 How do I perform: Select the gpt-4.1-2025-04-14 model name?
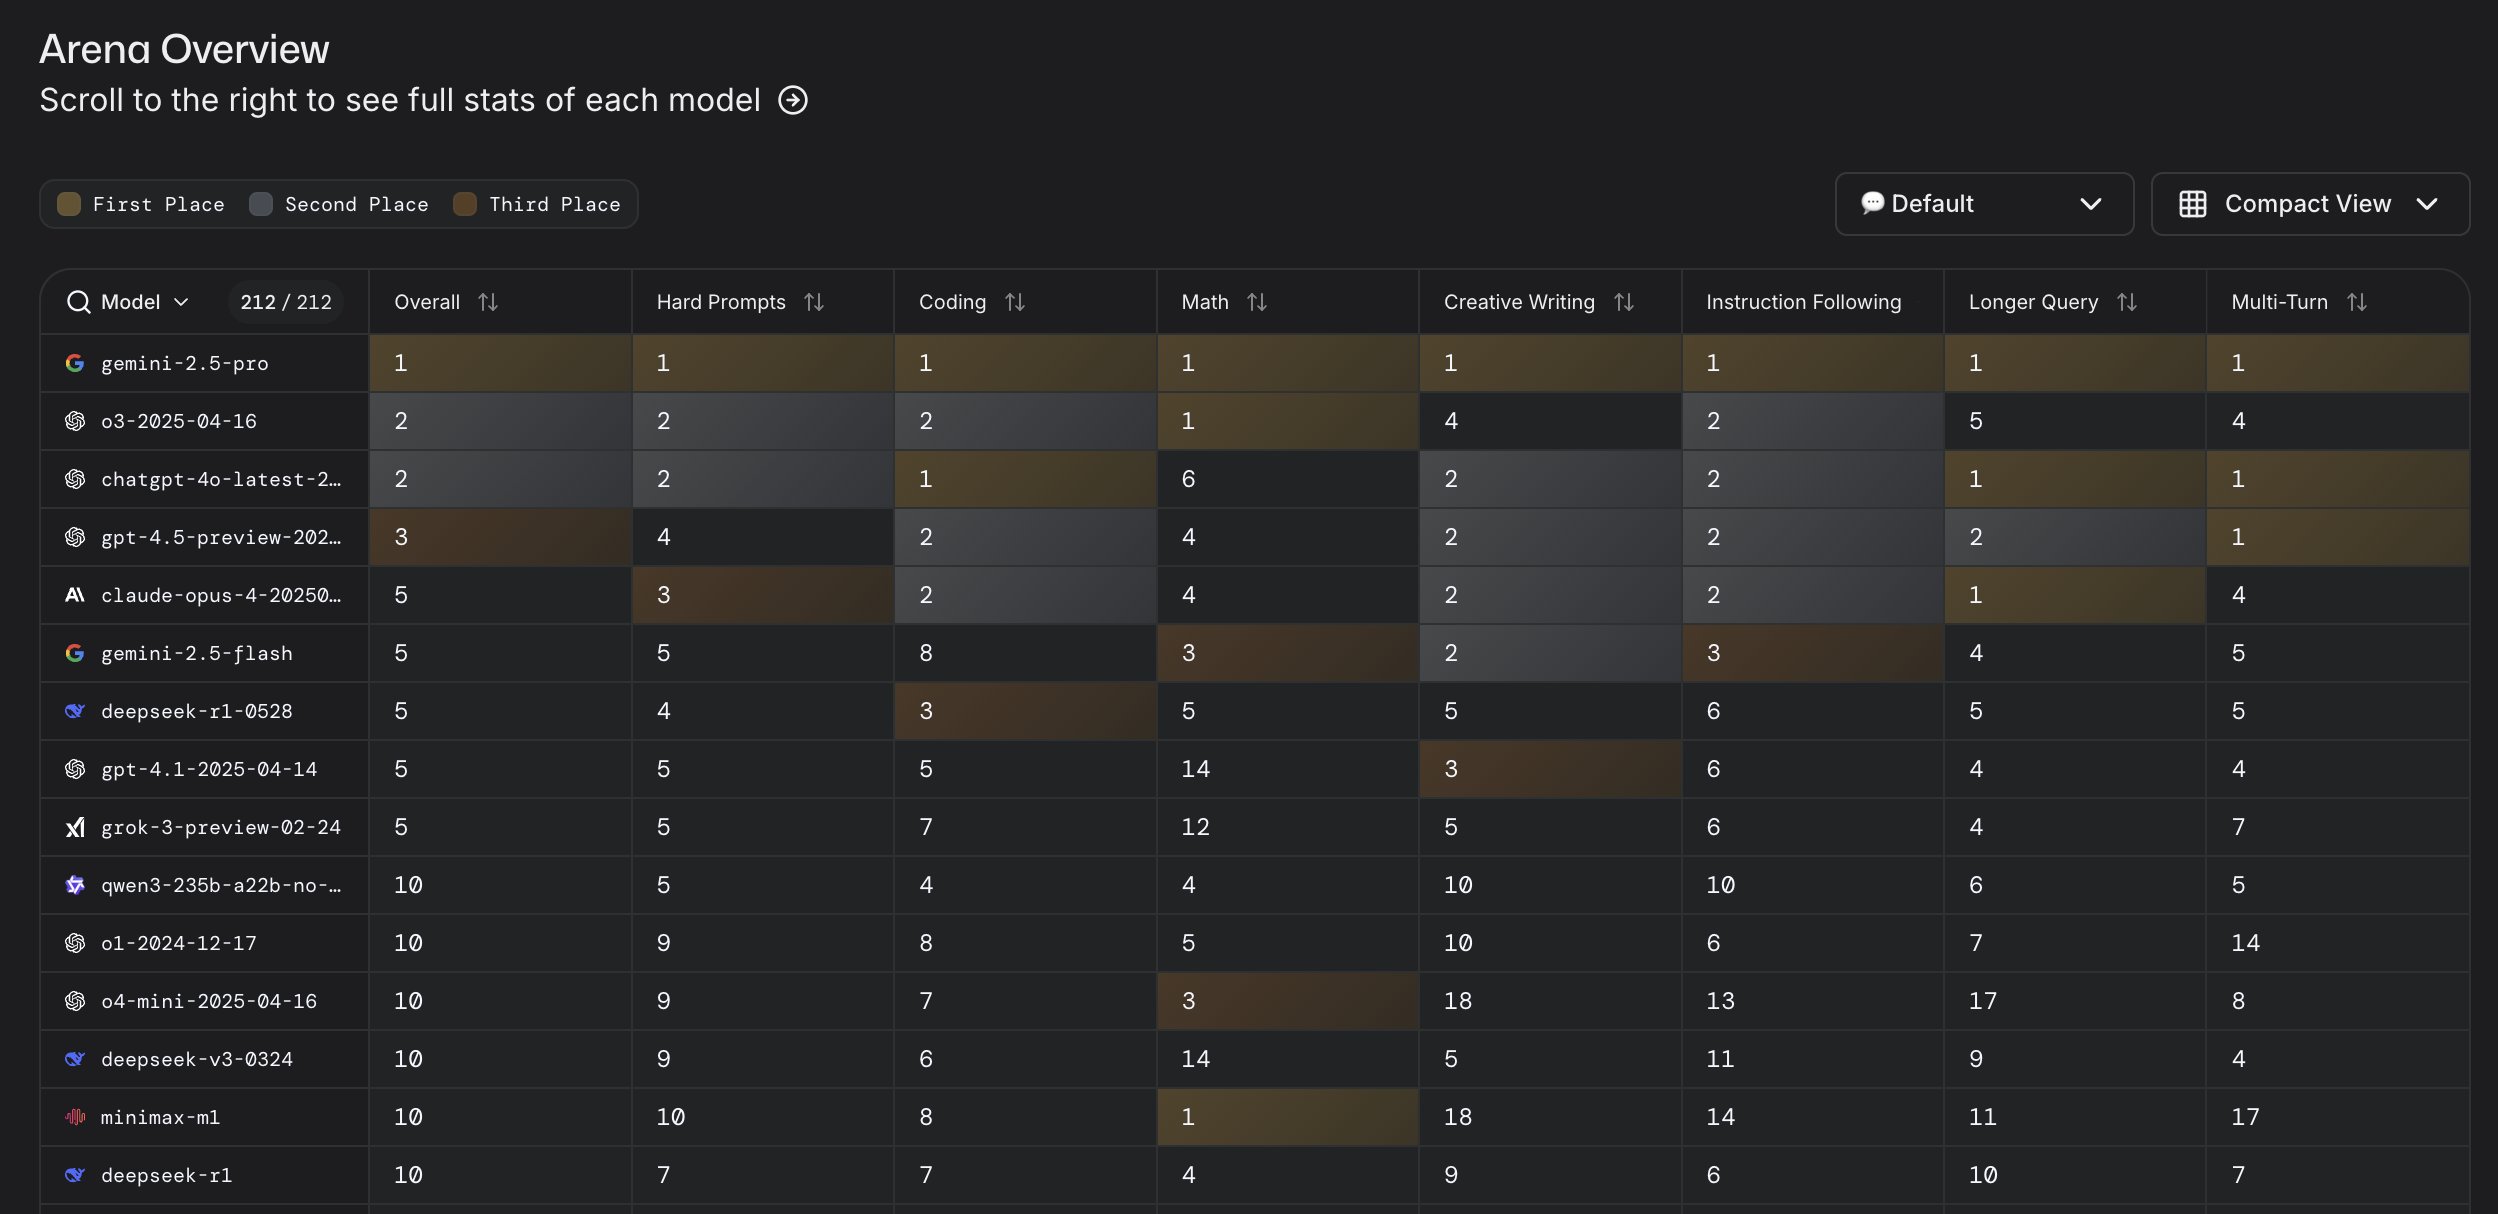(x=209, y=769)
